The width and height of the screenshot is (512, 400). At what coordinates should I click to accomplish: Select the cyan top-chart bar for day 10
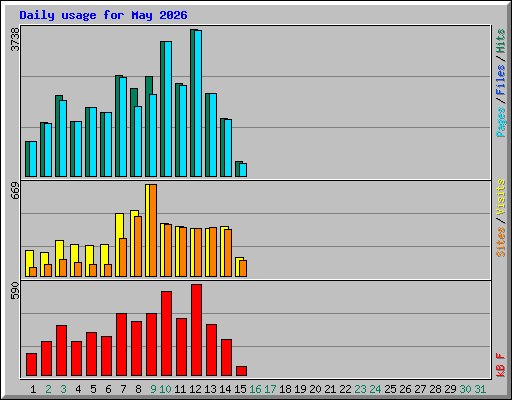coord(168,109)
